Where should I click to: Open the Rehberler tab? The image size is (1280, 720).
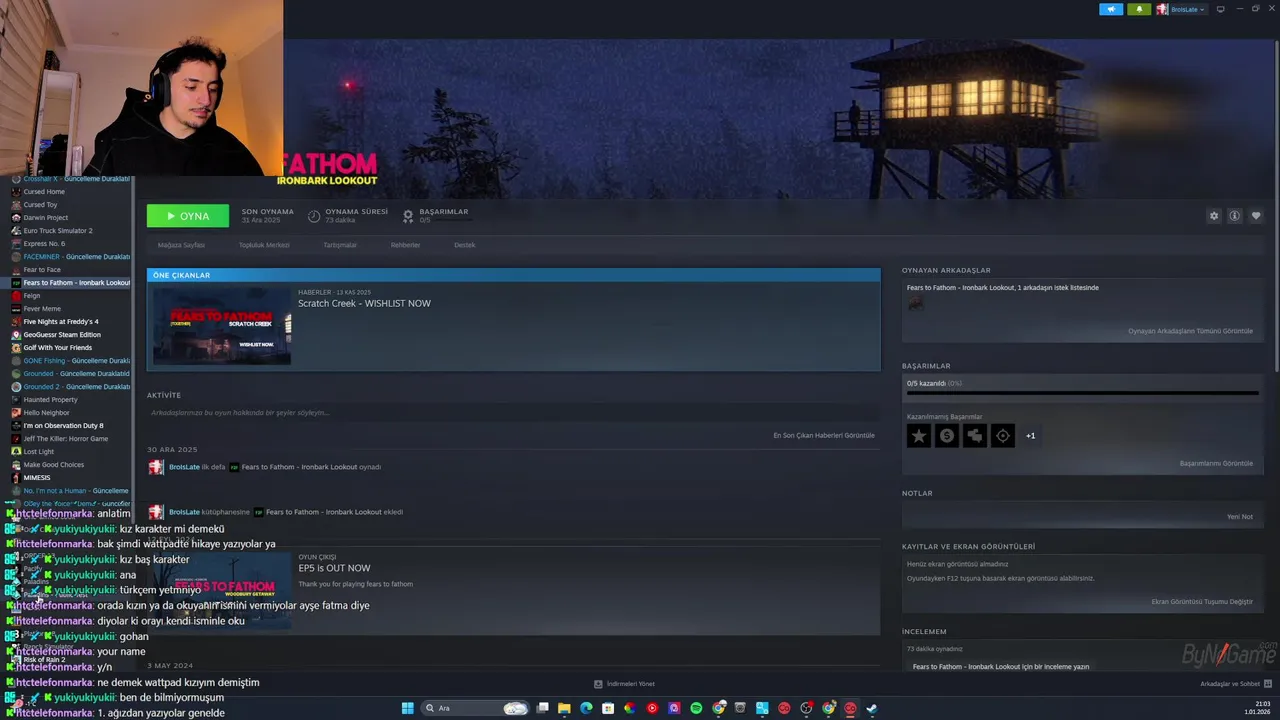pos(405,245)
